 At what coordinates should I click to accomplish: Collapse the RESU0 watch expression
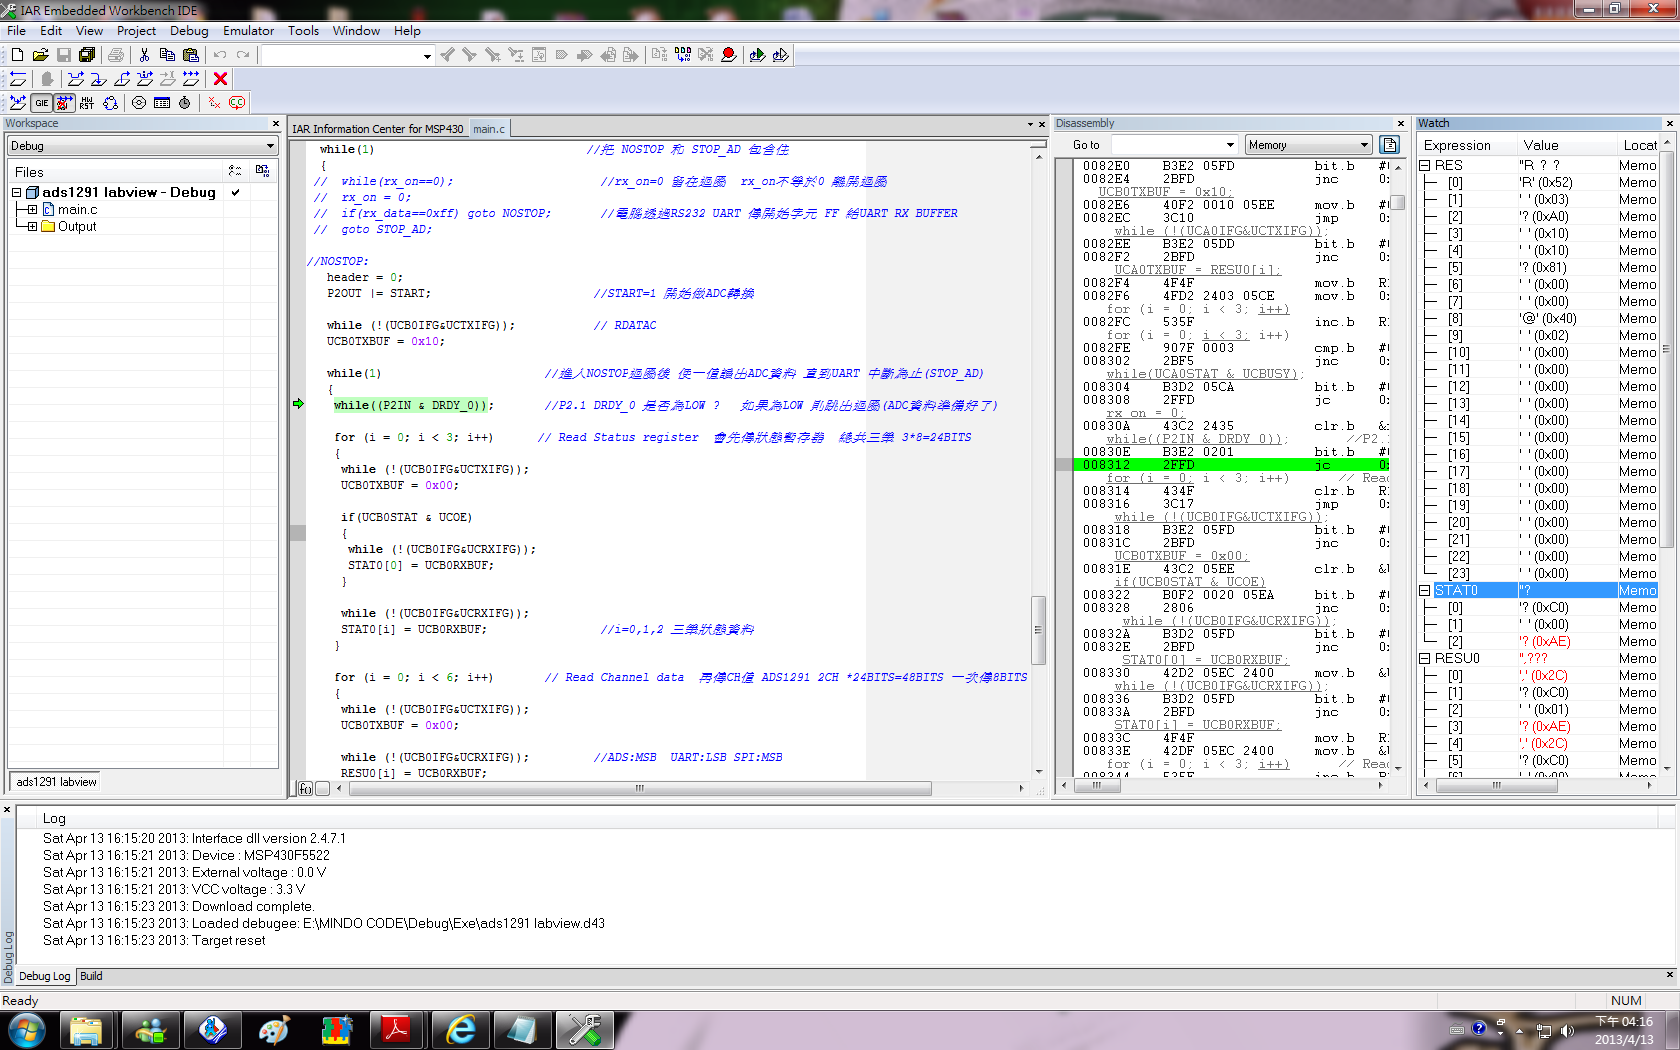[x=1425, y=659]
